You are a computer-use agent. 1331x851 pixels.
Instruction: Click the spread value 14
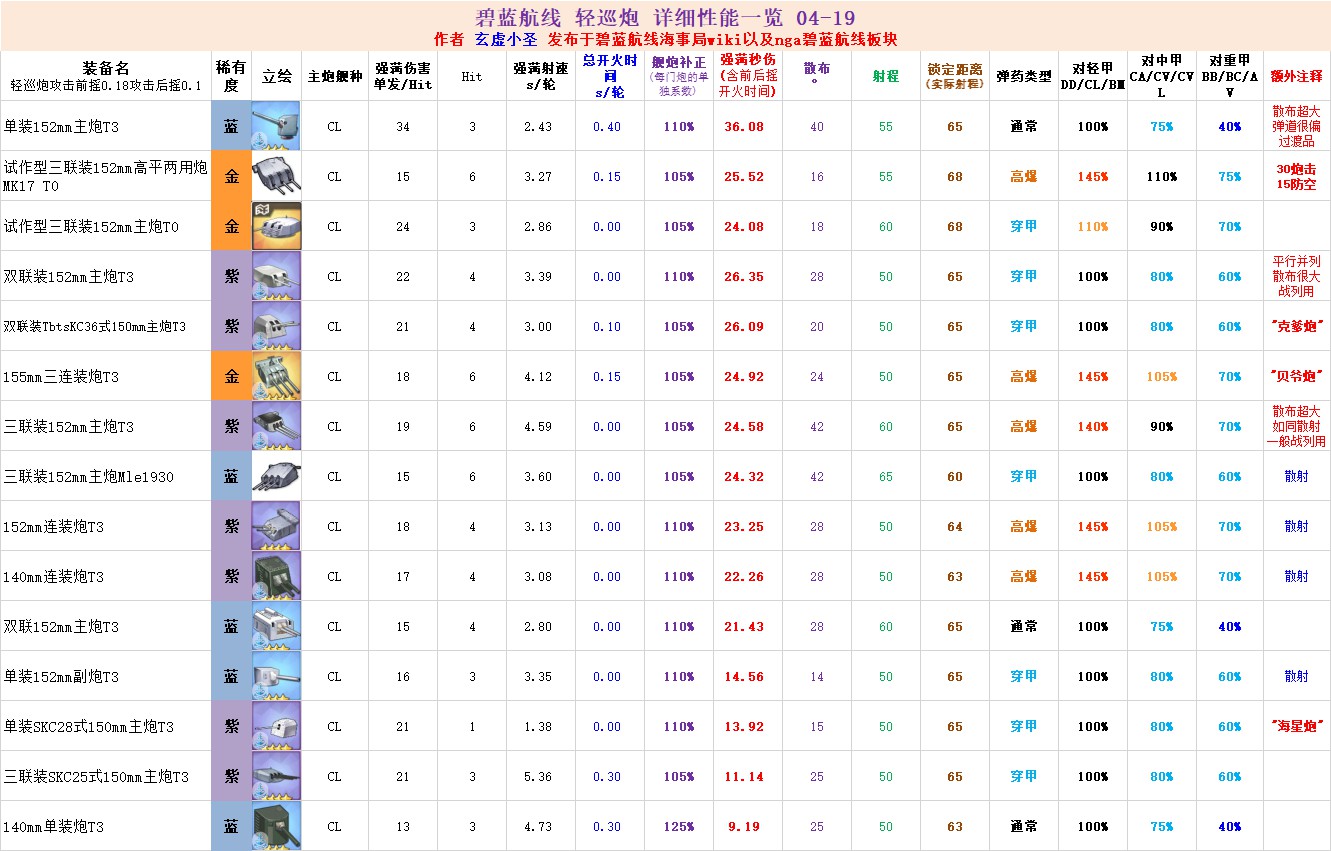point(817,677)
